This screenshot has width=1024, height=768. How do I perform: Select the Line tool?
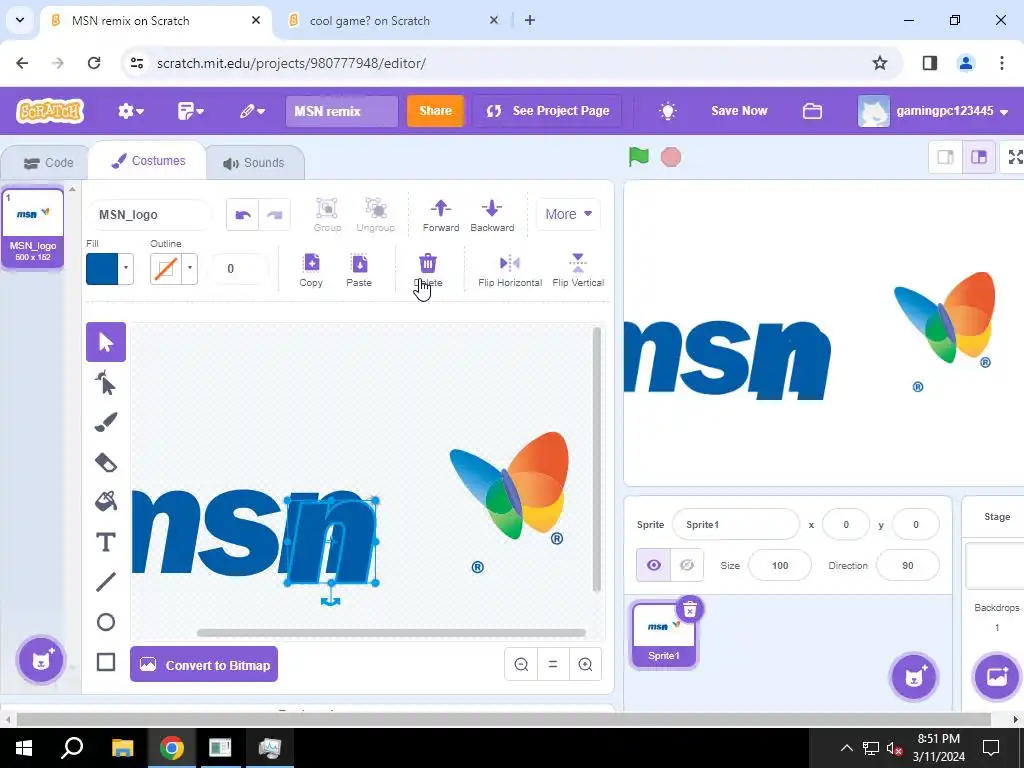click(x=106, y=582)
